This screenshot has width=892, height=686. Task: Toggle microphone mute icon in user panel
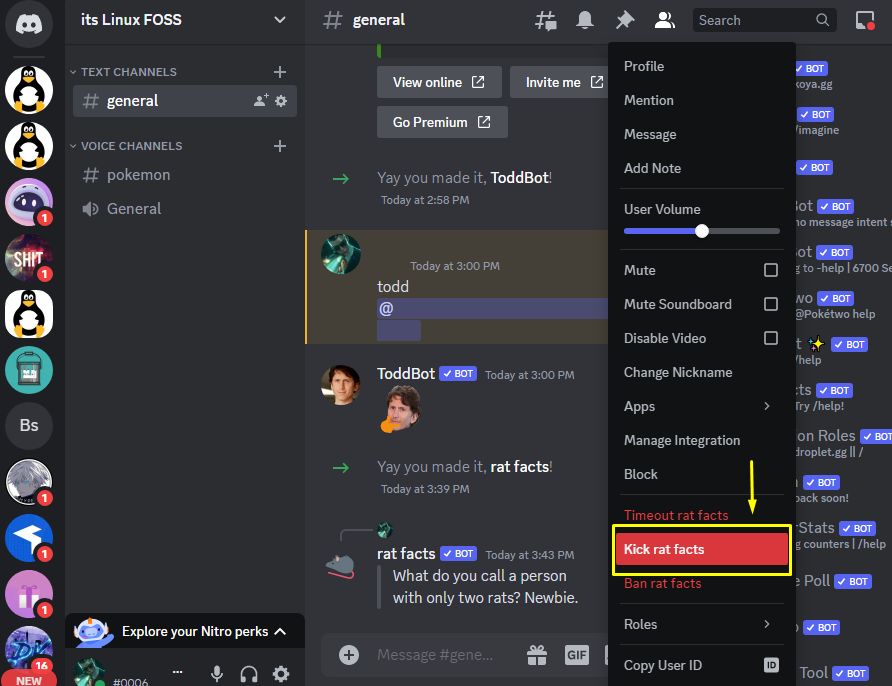217,673
